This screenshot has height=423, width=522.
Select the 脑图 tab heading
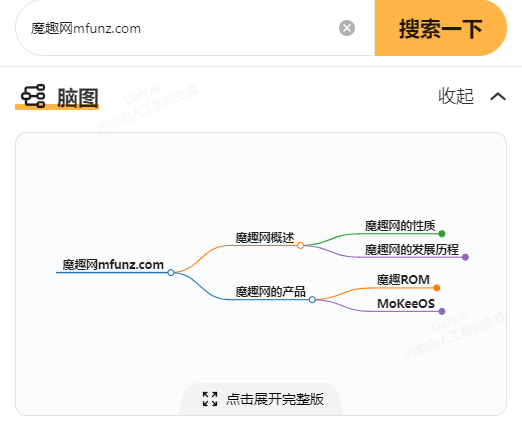78,98
